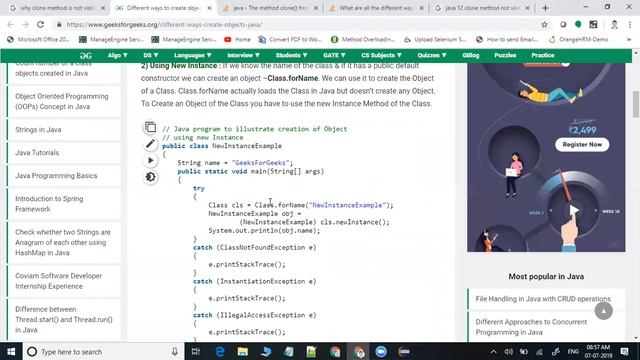Open GBlog in navbar
Screen dimensions: 640x360
pyautogui.click(x=471, y=56)
